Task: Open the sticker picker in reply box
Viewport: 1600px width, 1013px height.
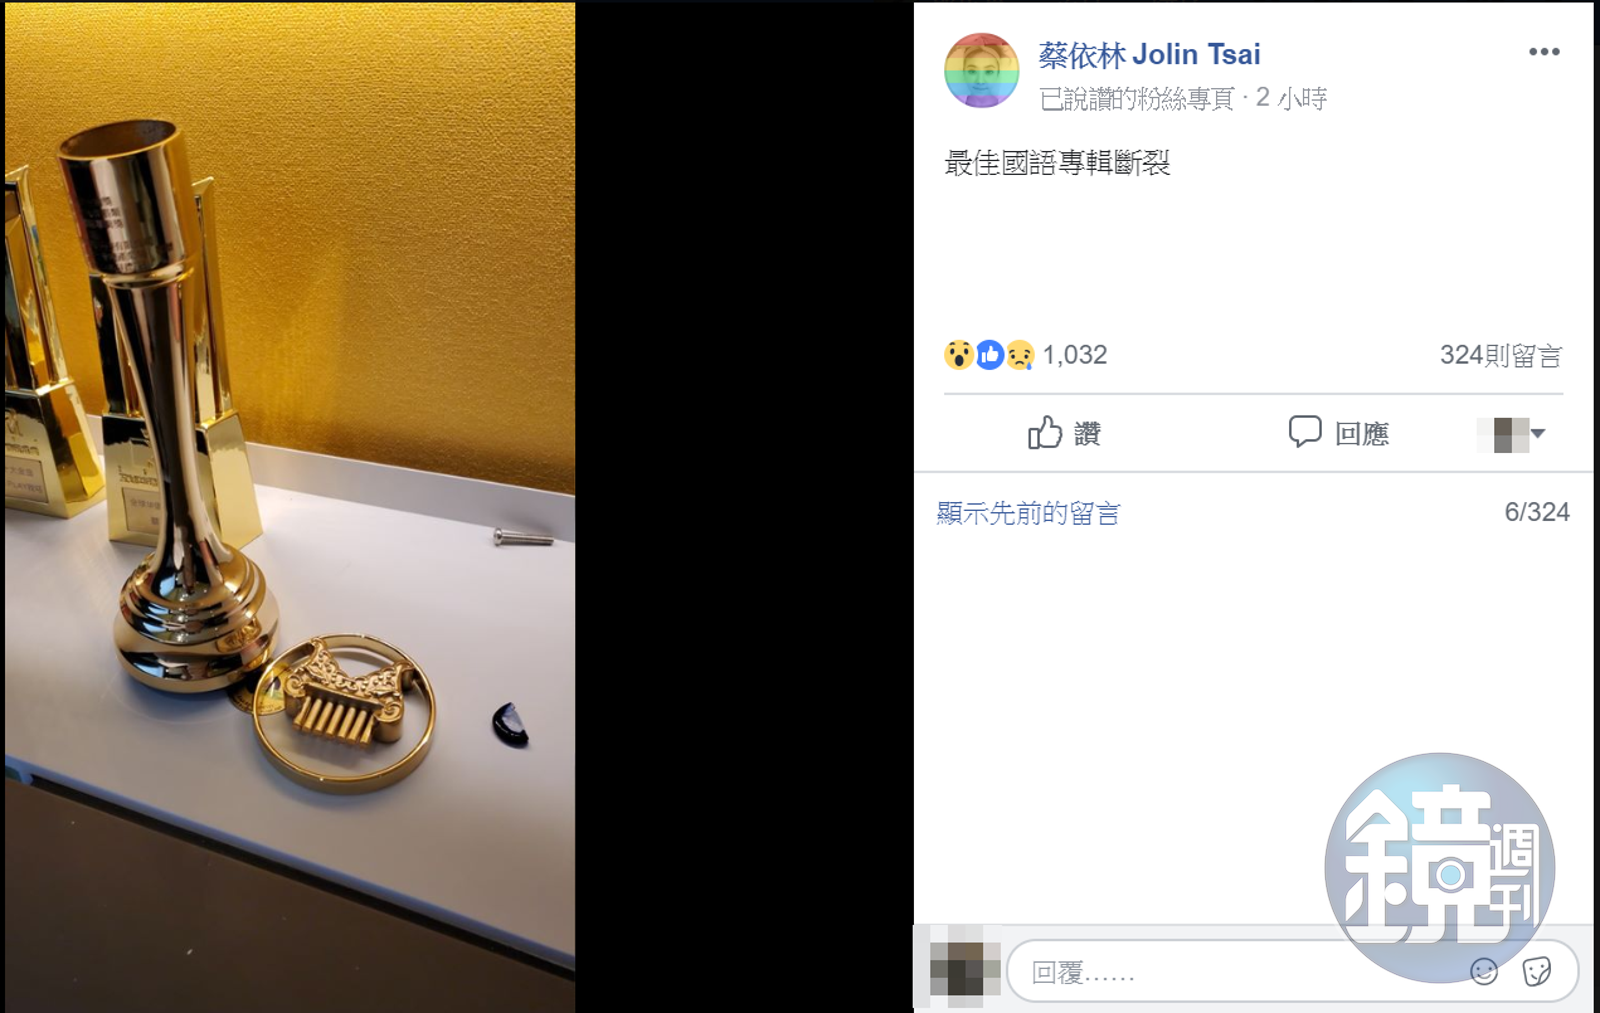Action: coord(1536,971)
